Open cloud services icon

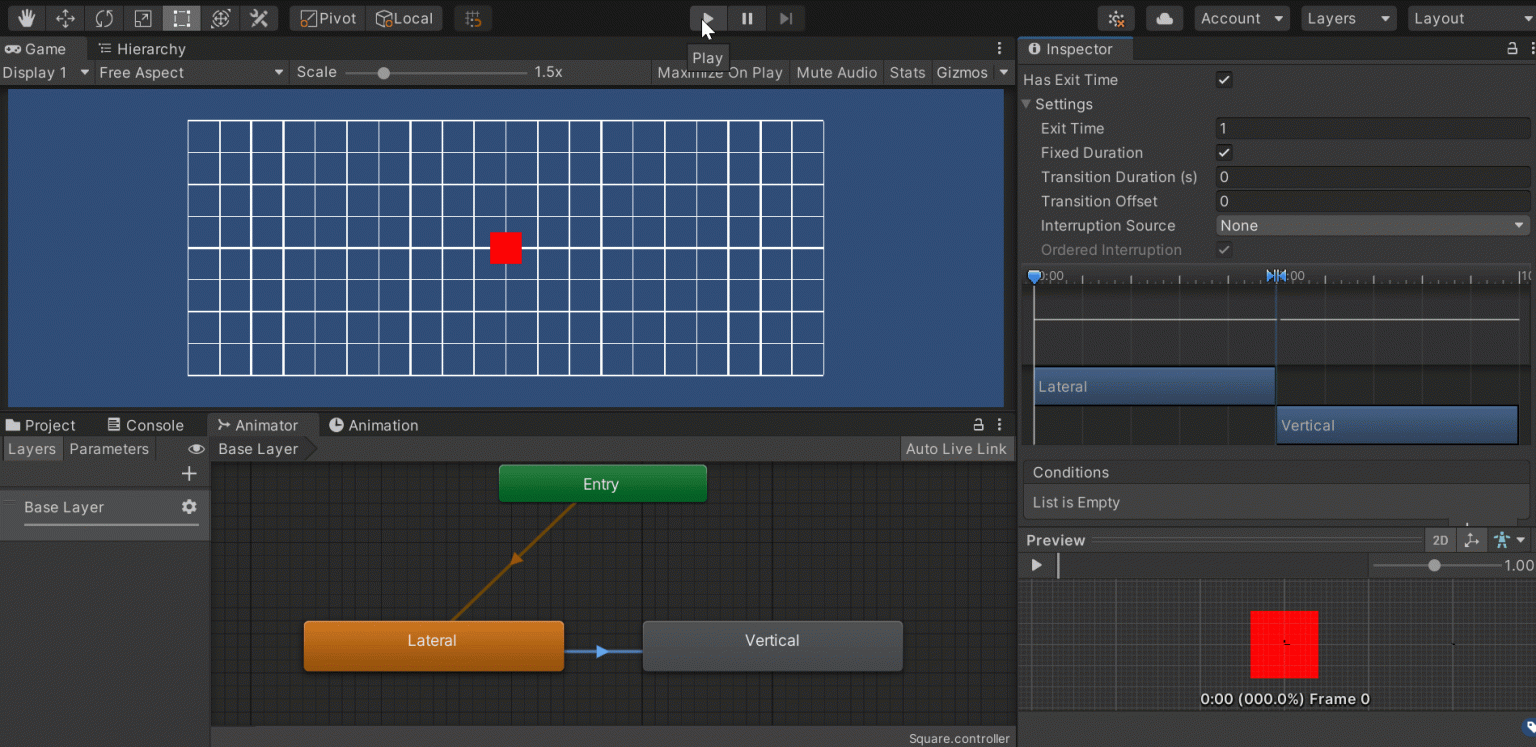coord(1164,18)
